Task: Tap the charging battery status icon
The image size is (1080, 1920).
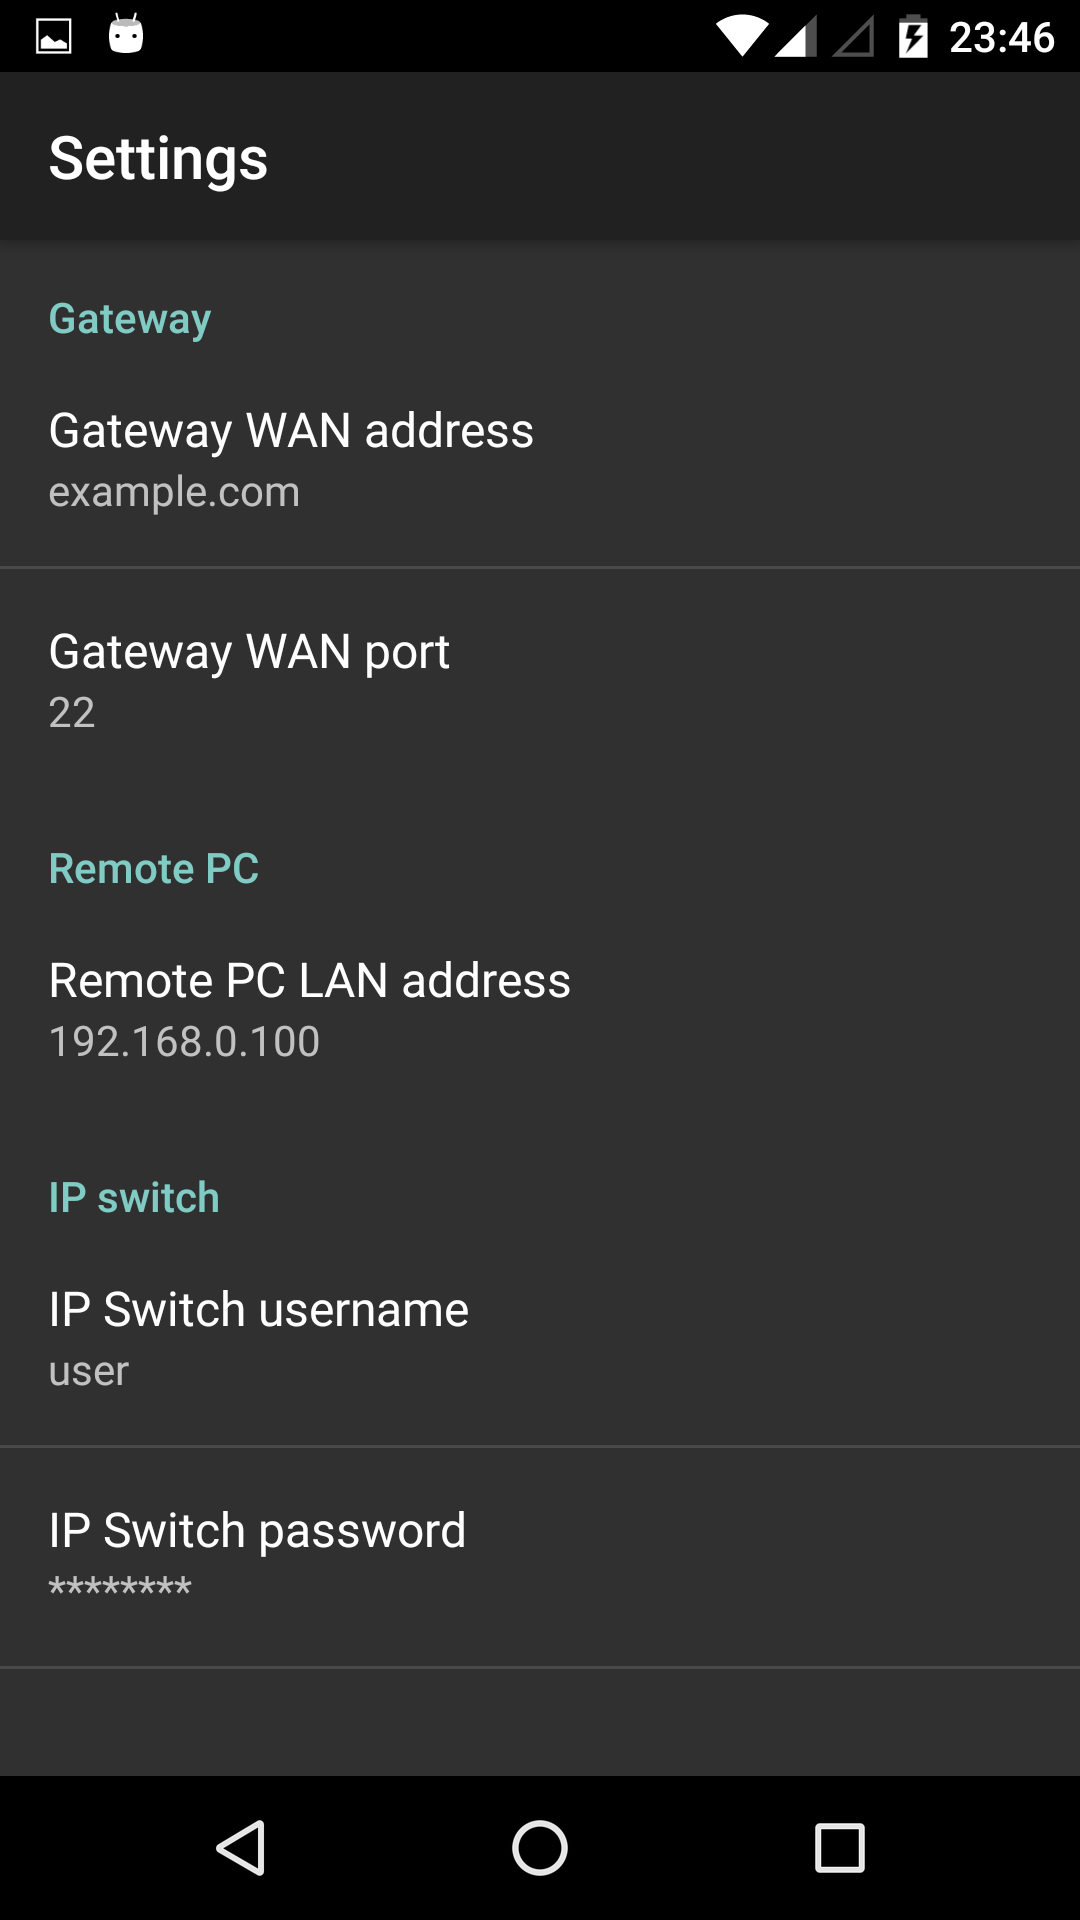Action: click(x=913, y=37)
